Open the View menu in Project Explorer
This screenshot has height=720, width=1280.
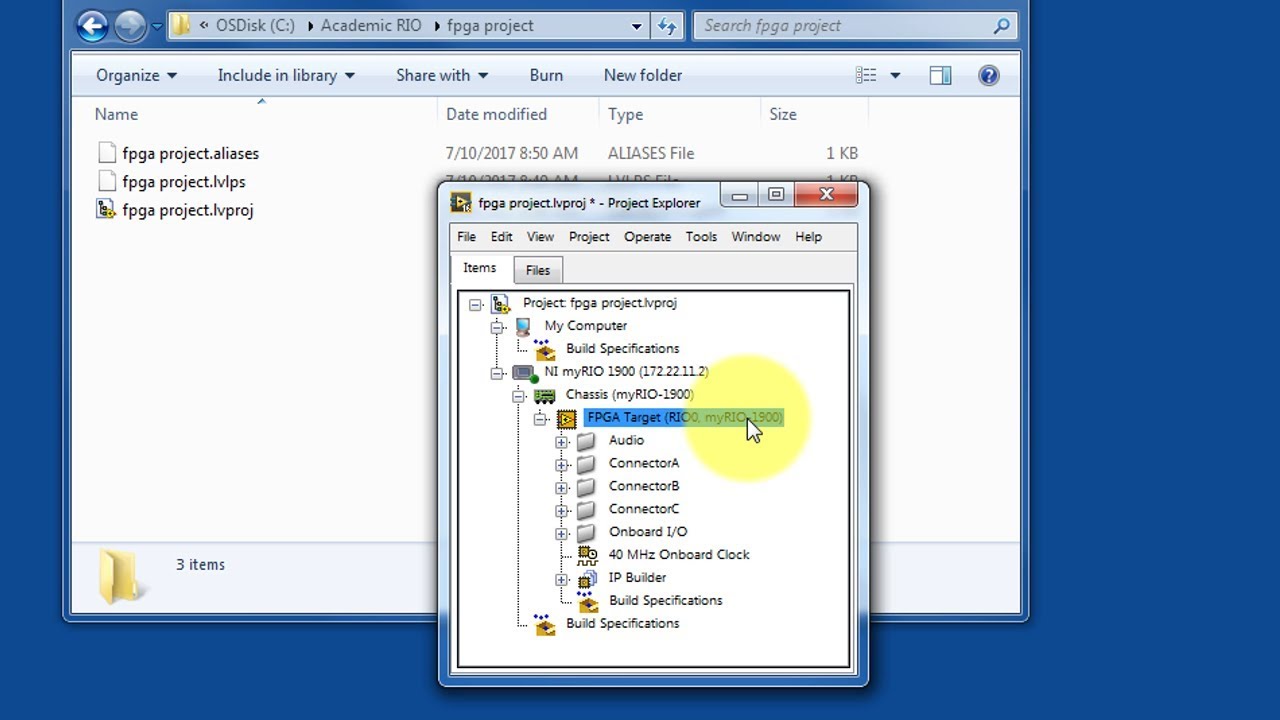click(540, 237)
